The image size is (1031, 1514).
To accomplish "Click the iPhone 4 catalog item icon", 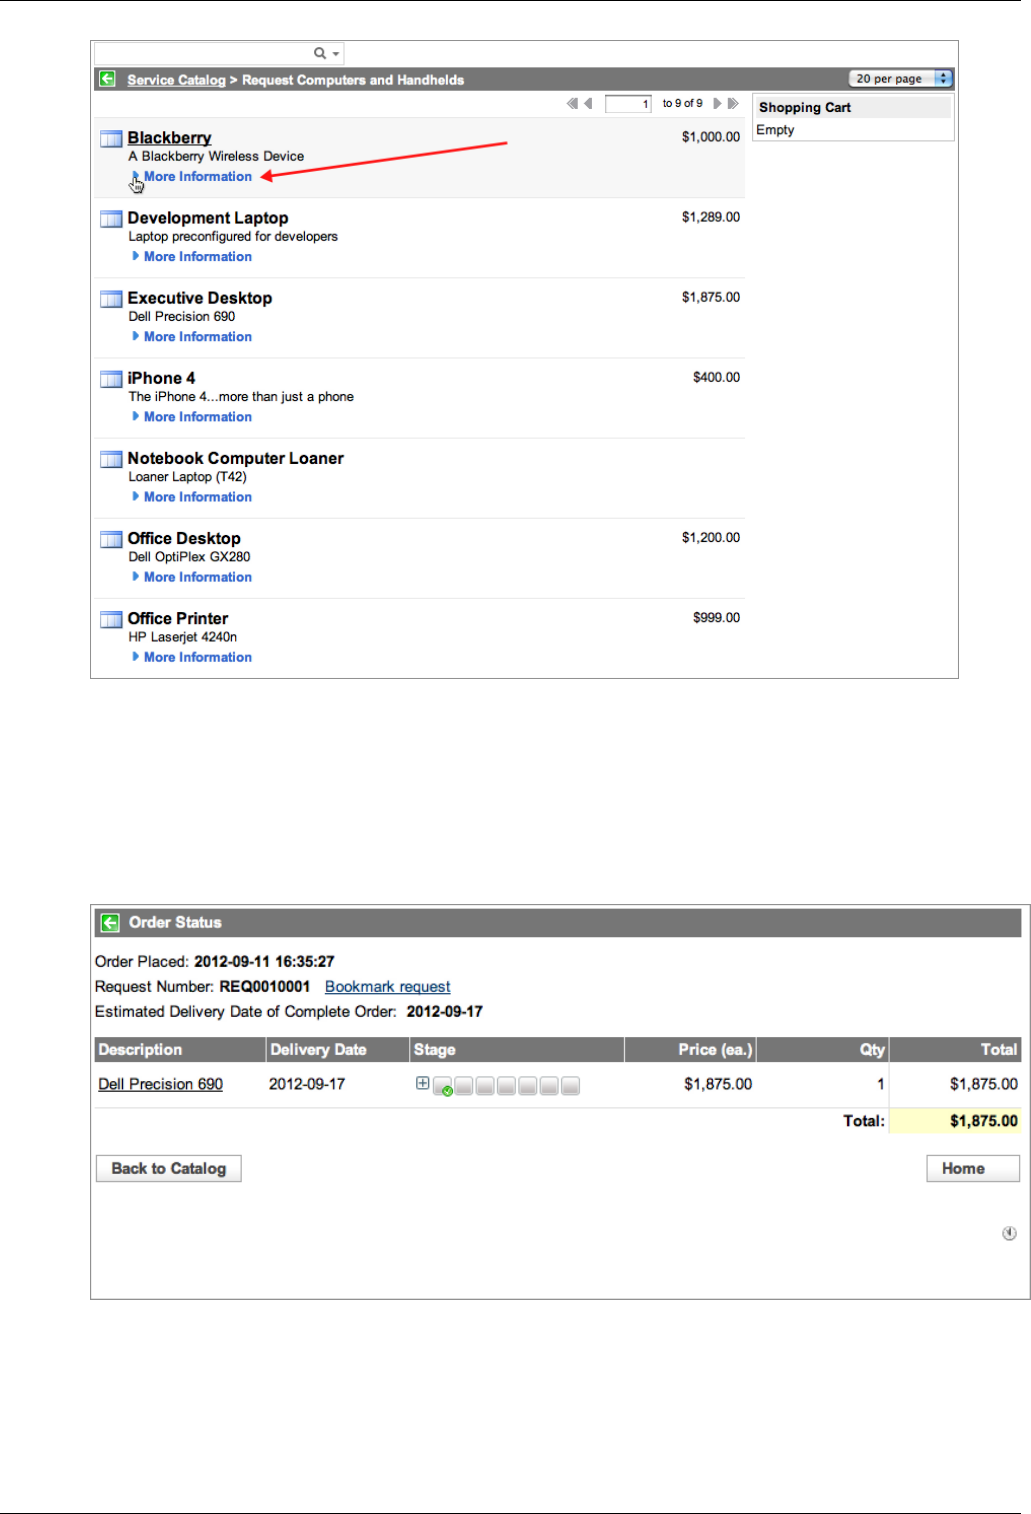I will 111,379.
